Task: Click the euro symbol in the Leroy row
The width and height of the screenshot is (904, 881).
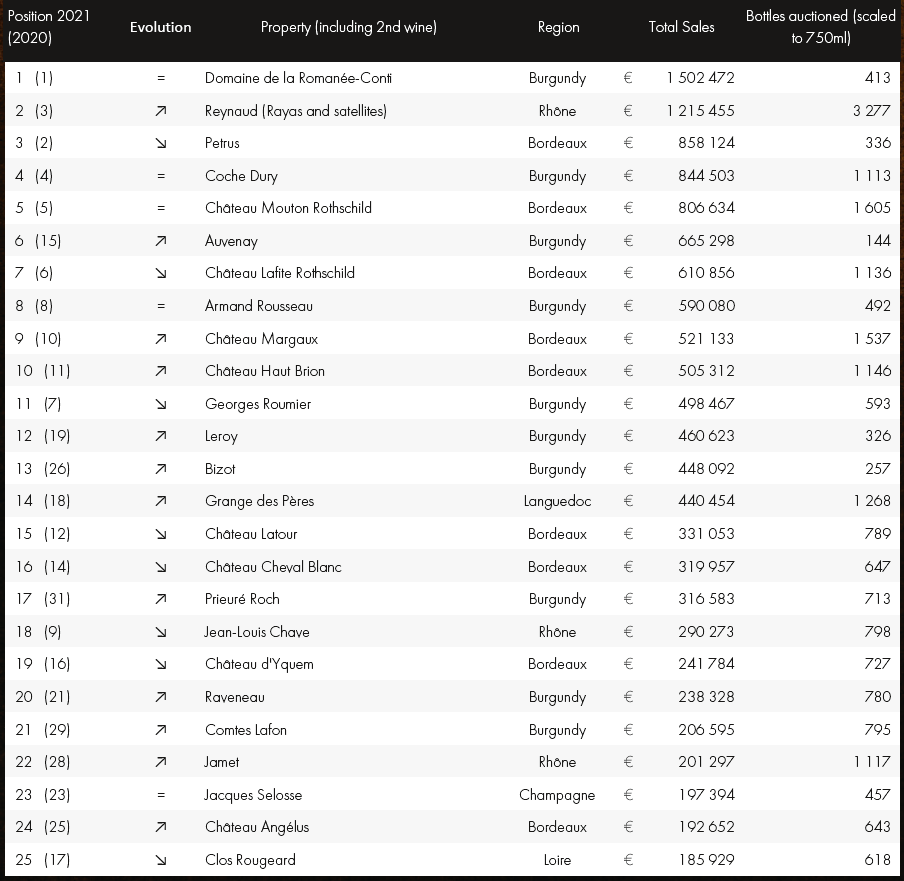Action: tap(628, 436)
